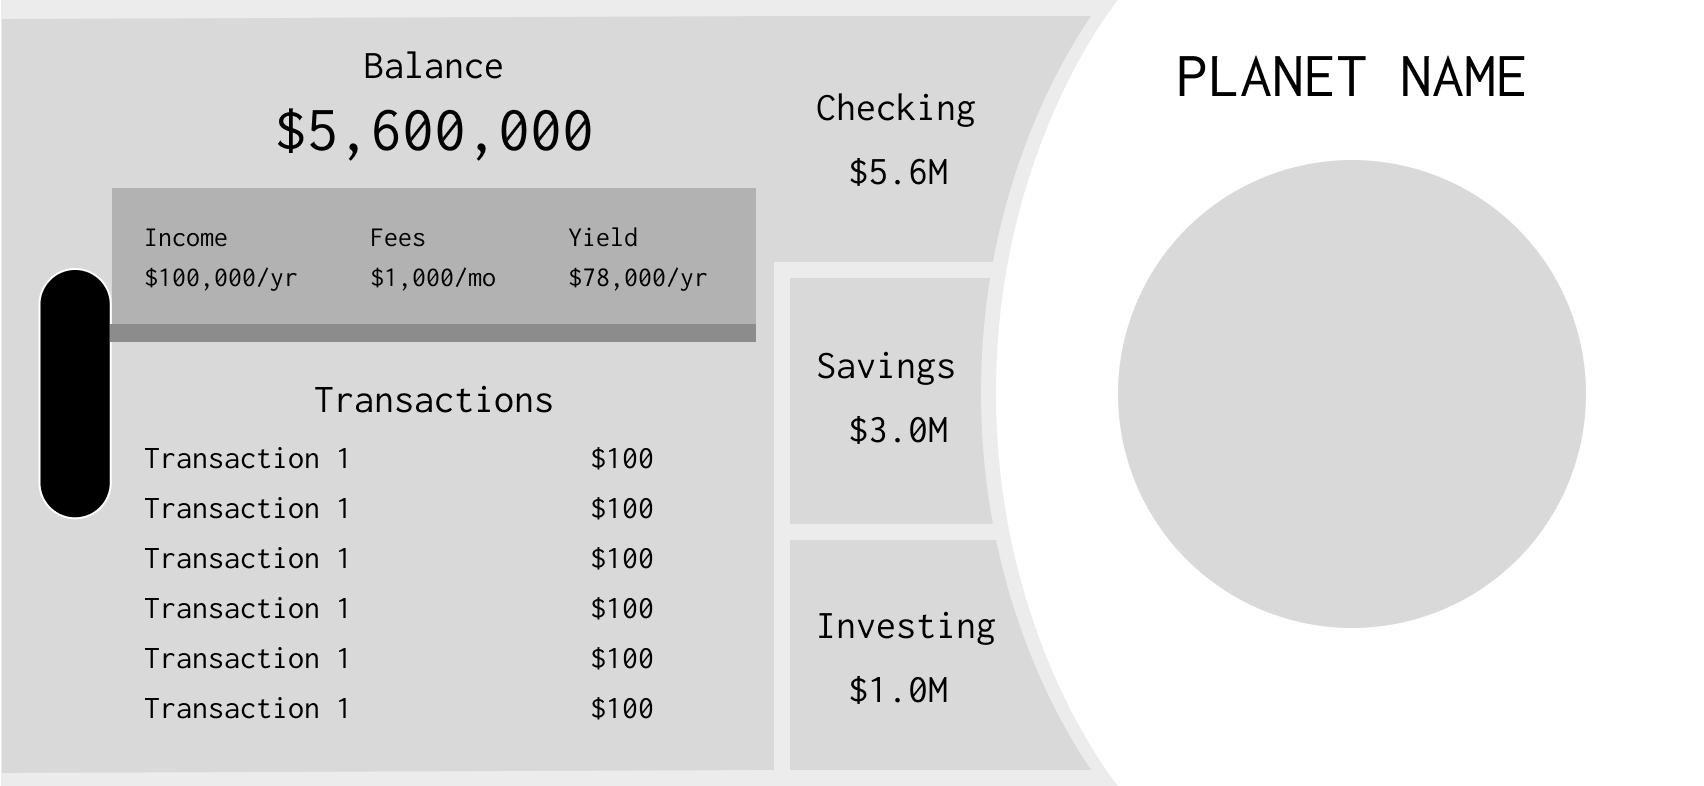The width and height of the screenshot is (1704, 786).
Task: Select the Yield $78,000/yr stat
Action: point(637,258)
